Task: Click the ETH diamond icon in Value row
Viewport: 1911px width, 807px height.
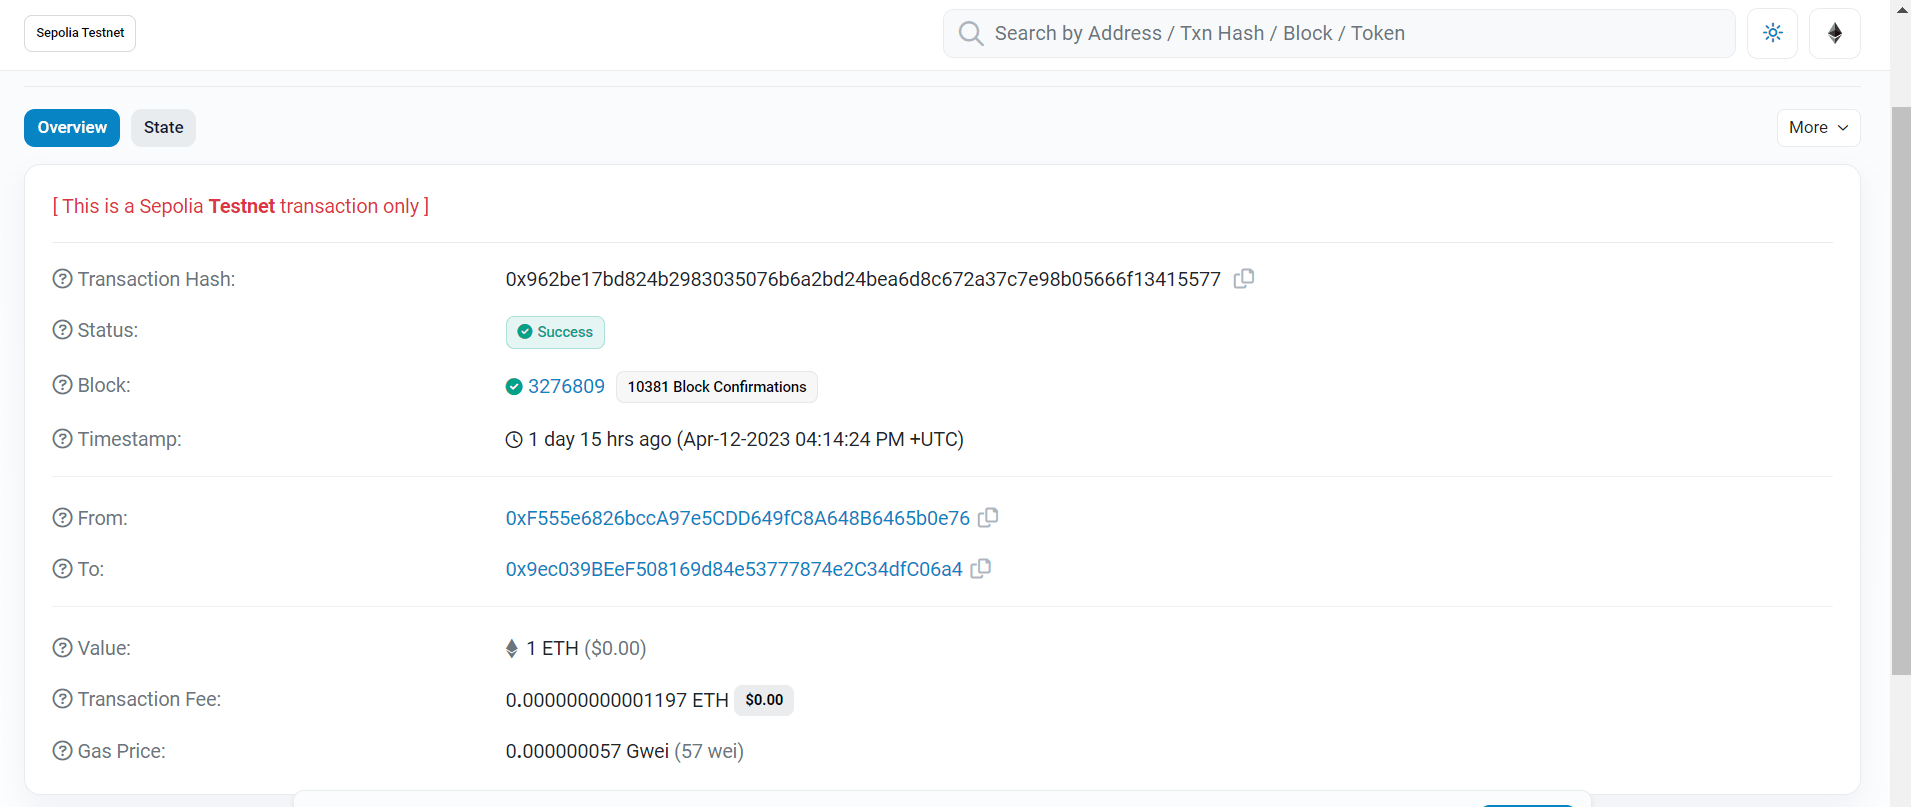Action: 512,649
